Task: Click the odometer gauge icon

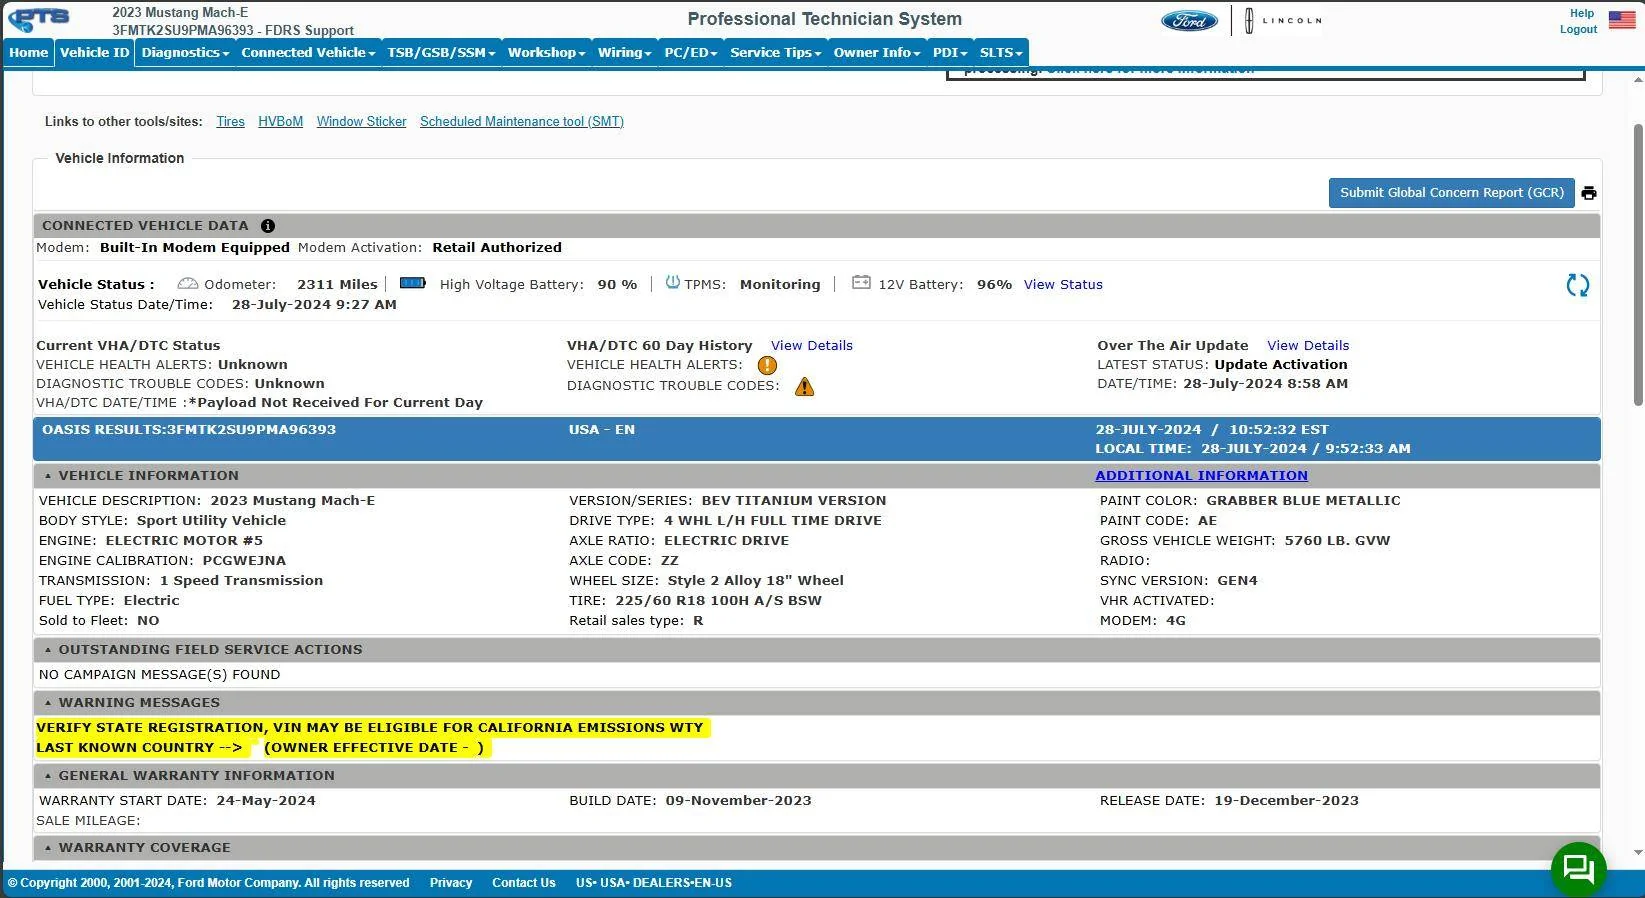Action: click(187, 284)
